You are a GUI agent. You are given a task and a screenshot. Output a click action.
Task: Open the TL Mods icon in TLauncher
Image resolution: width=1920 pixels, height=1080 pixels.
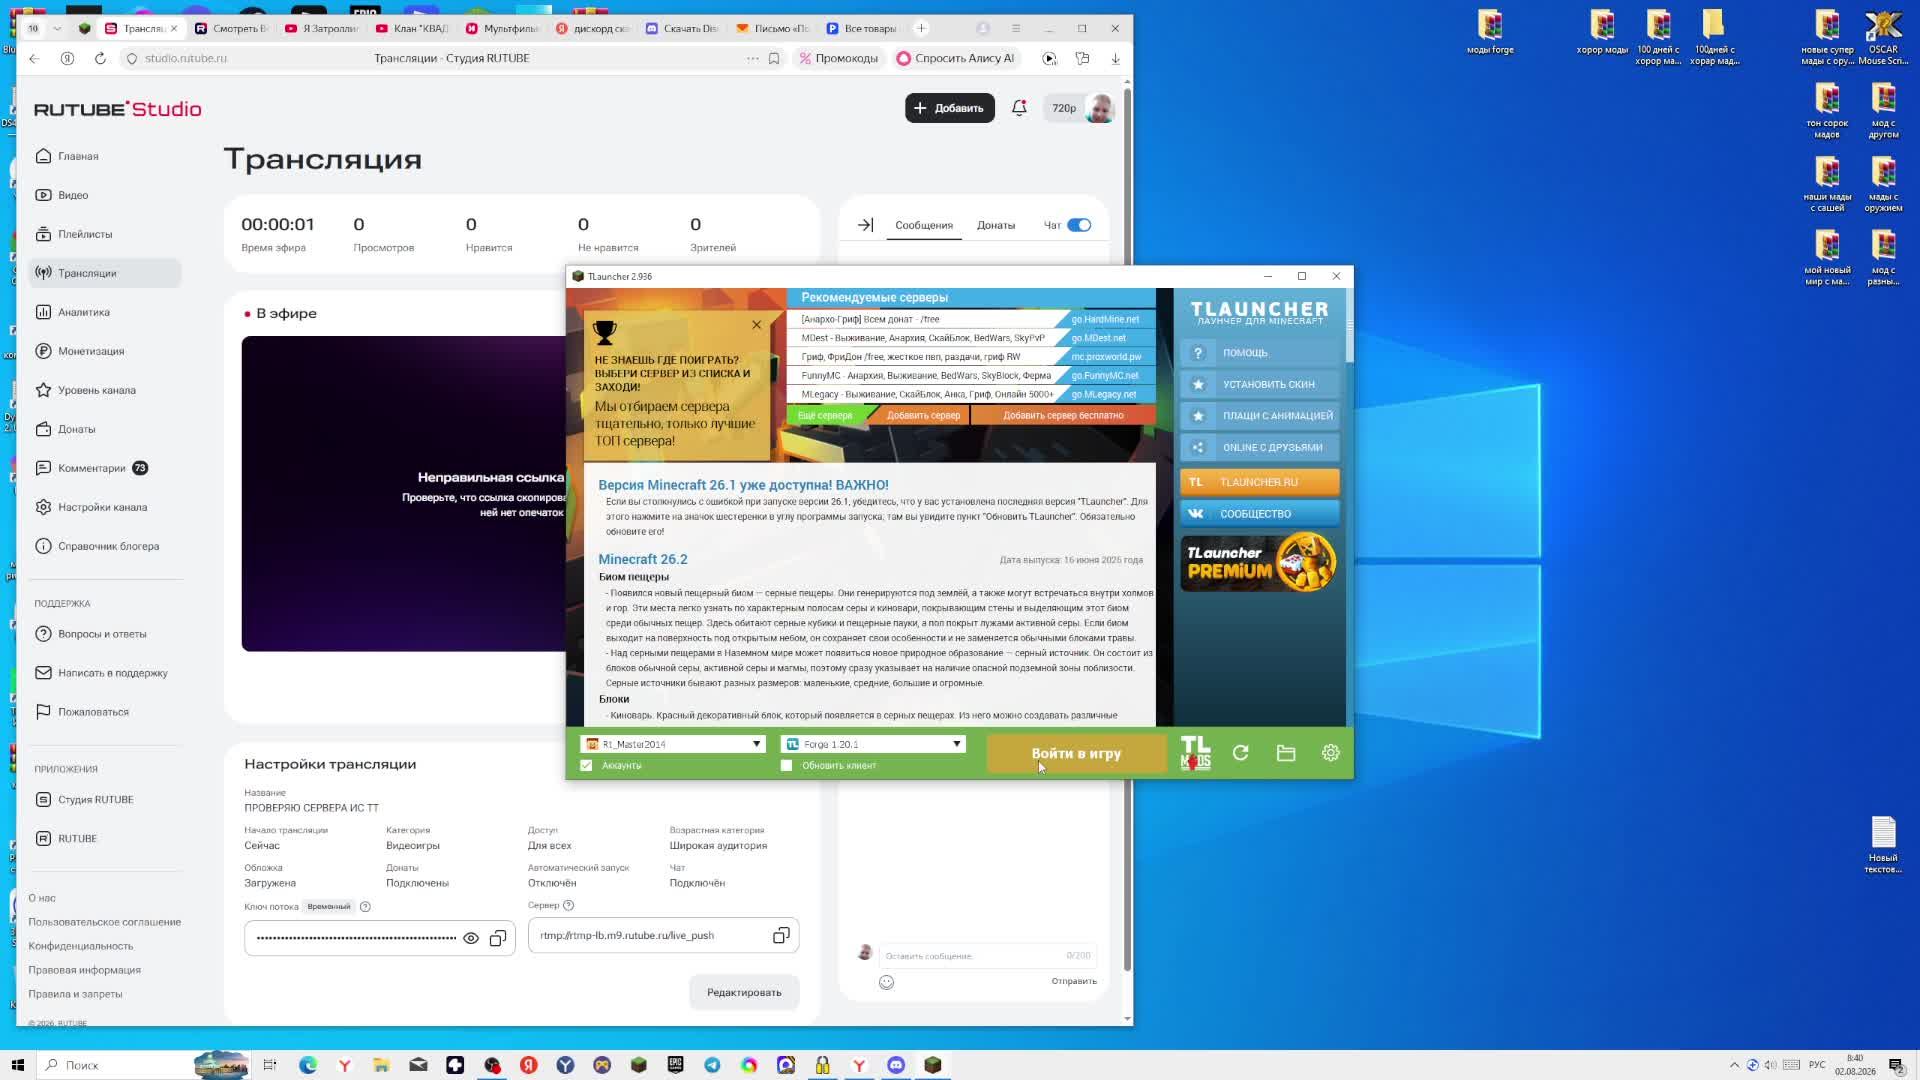[1195, 753]
